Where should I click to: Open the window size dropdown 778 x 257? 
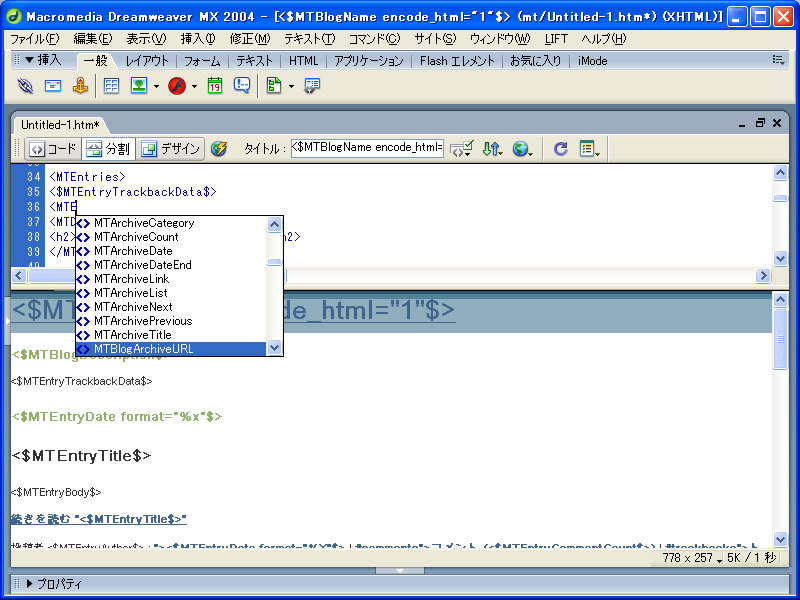692,558
